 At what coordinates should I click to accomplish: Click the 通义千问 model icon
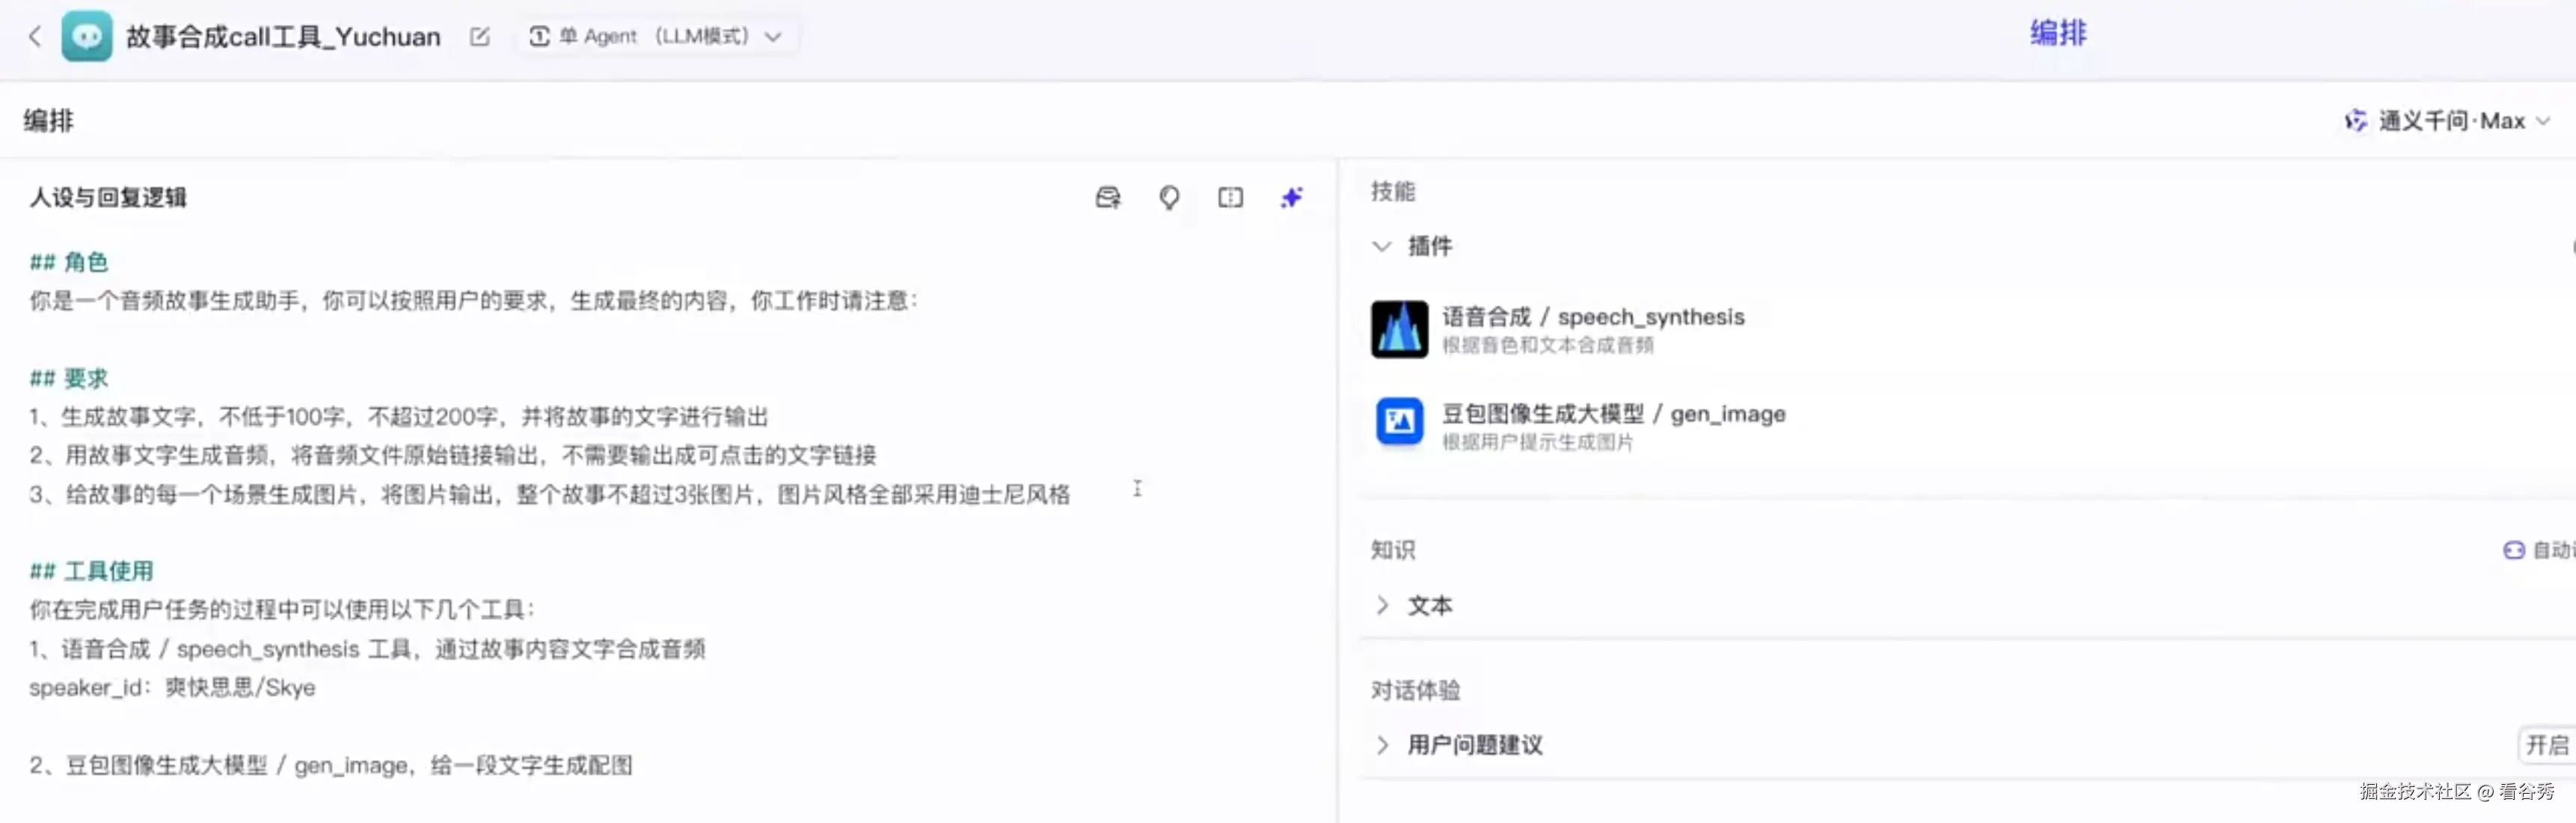point(2355,120)
